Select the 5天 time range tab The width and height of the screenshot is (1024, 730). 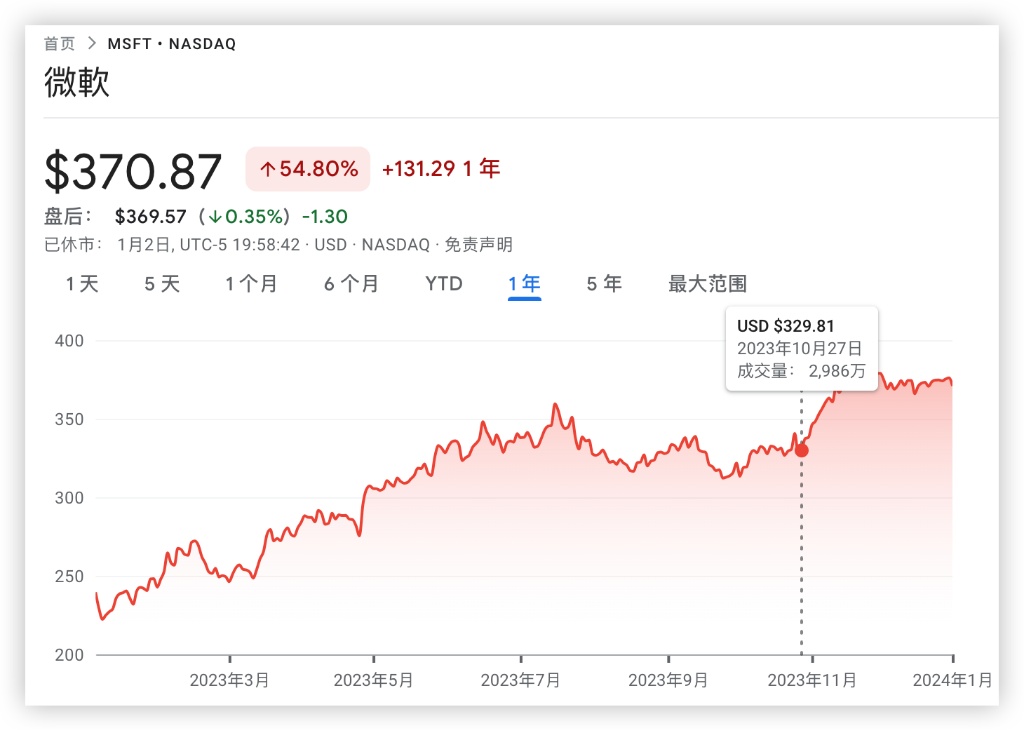pos(162,284)
